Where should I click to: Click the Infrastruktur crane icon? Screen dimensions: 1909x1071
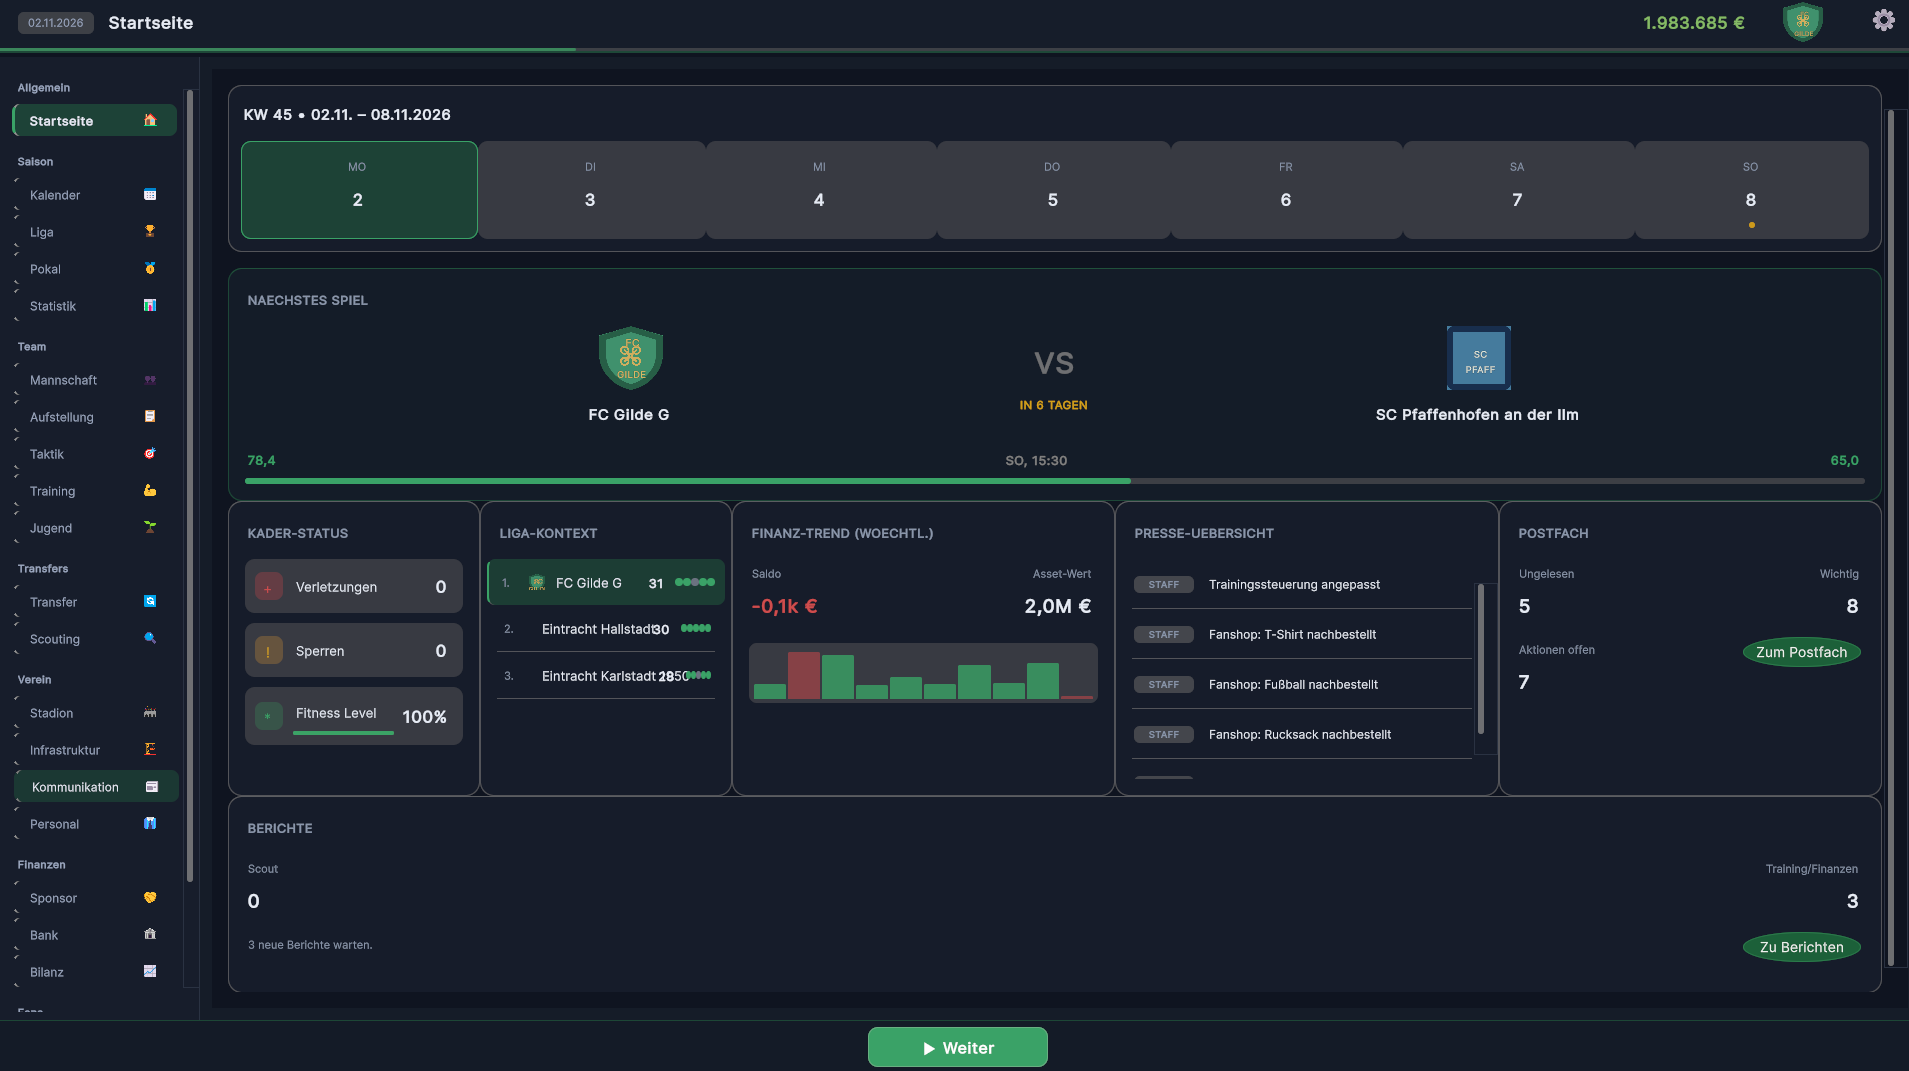point(150,749)
